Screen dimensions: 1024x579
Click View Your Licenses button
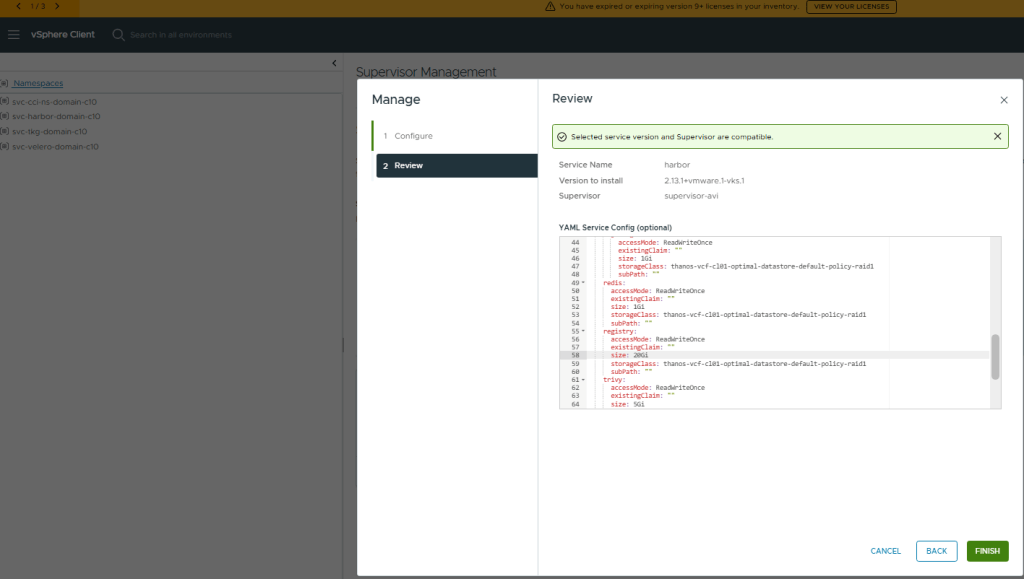(851, 7)
